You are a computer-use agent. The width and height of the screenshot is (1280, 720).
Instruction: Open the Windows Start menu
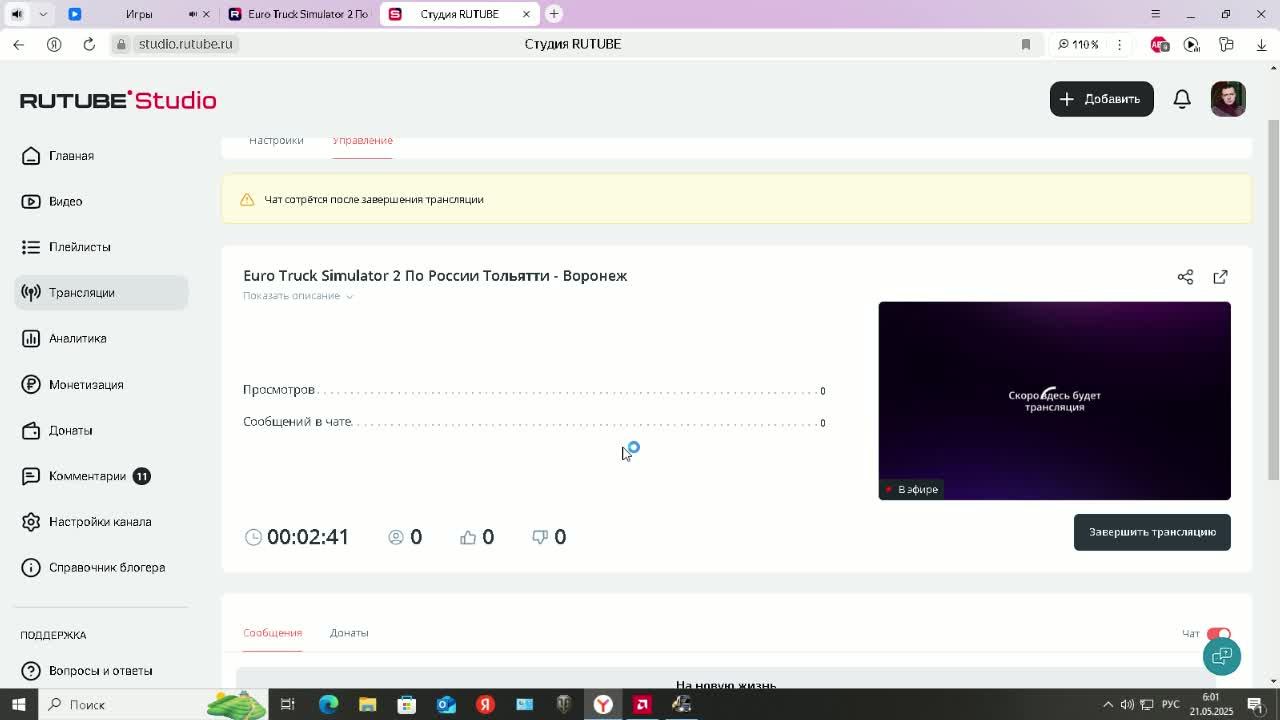click(x=18, y=704)
